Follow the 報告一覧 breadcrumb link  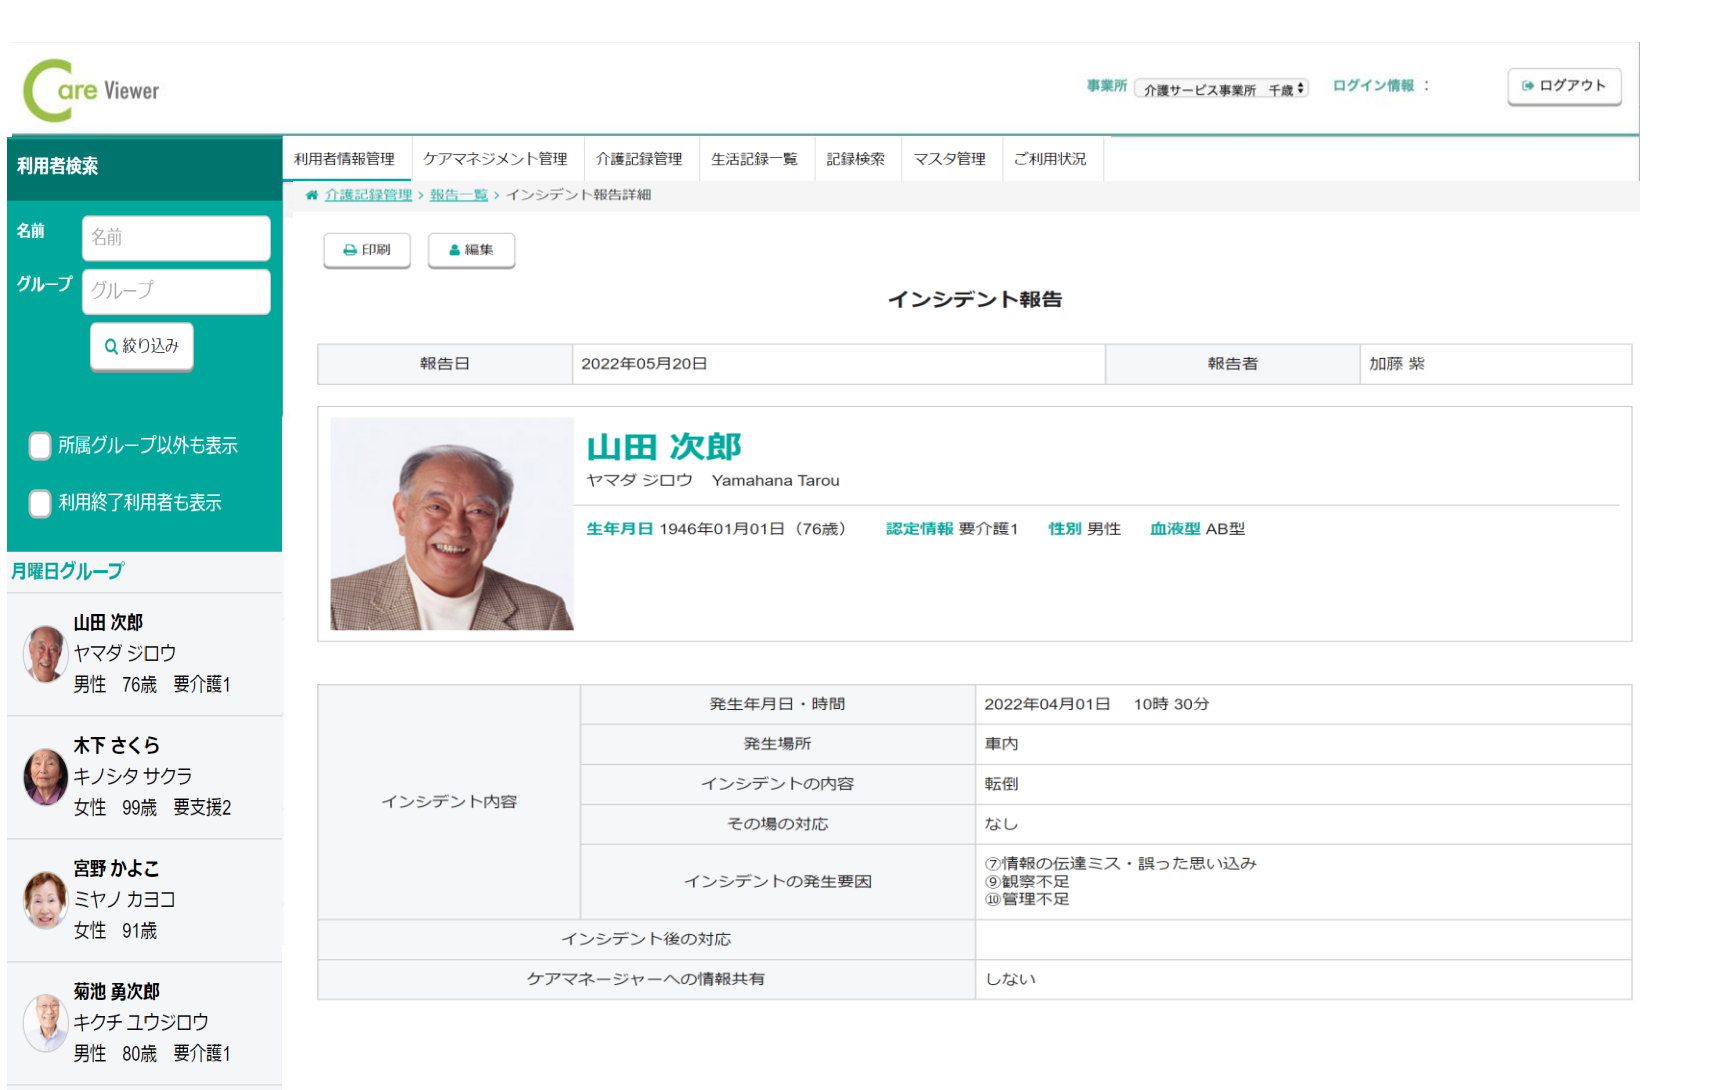[x=458, y=195]
